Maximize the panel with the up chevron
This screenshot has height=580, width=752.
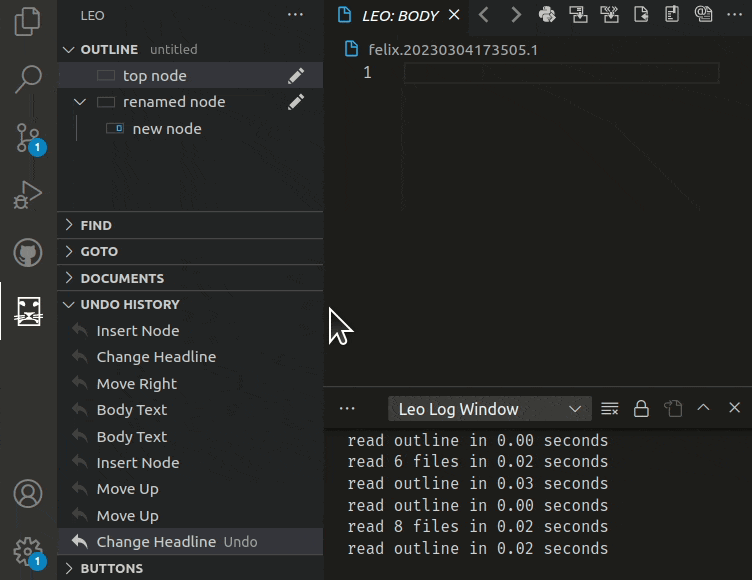703,408
